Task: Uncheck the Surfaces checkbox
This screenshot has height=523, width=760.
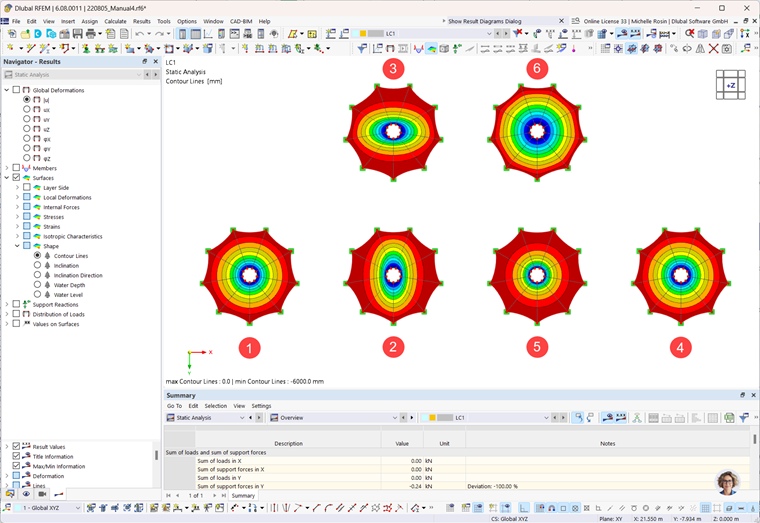Action: click(16, 177)
